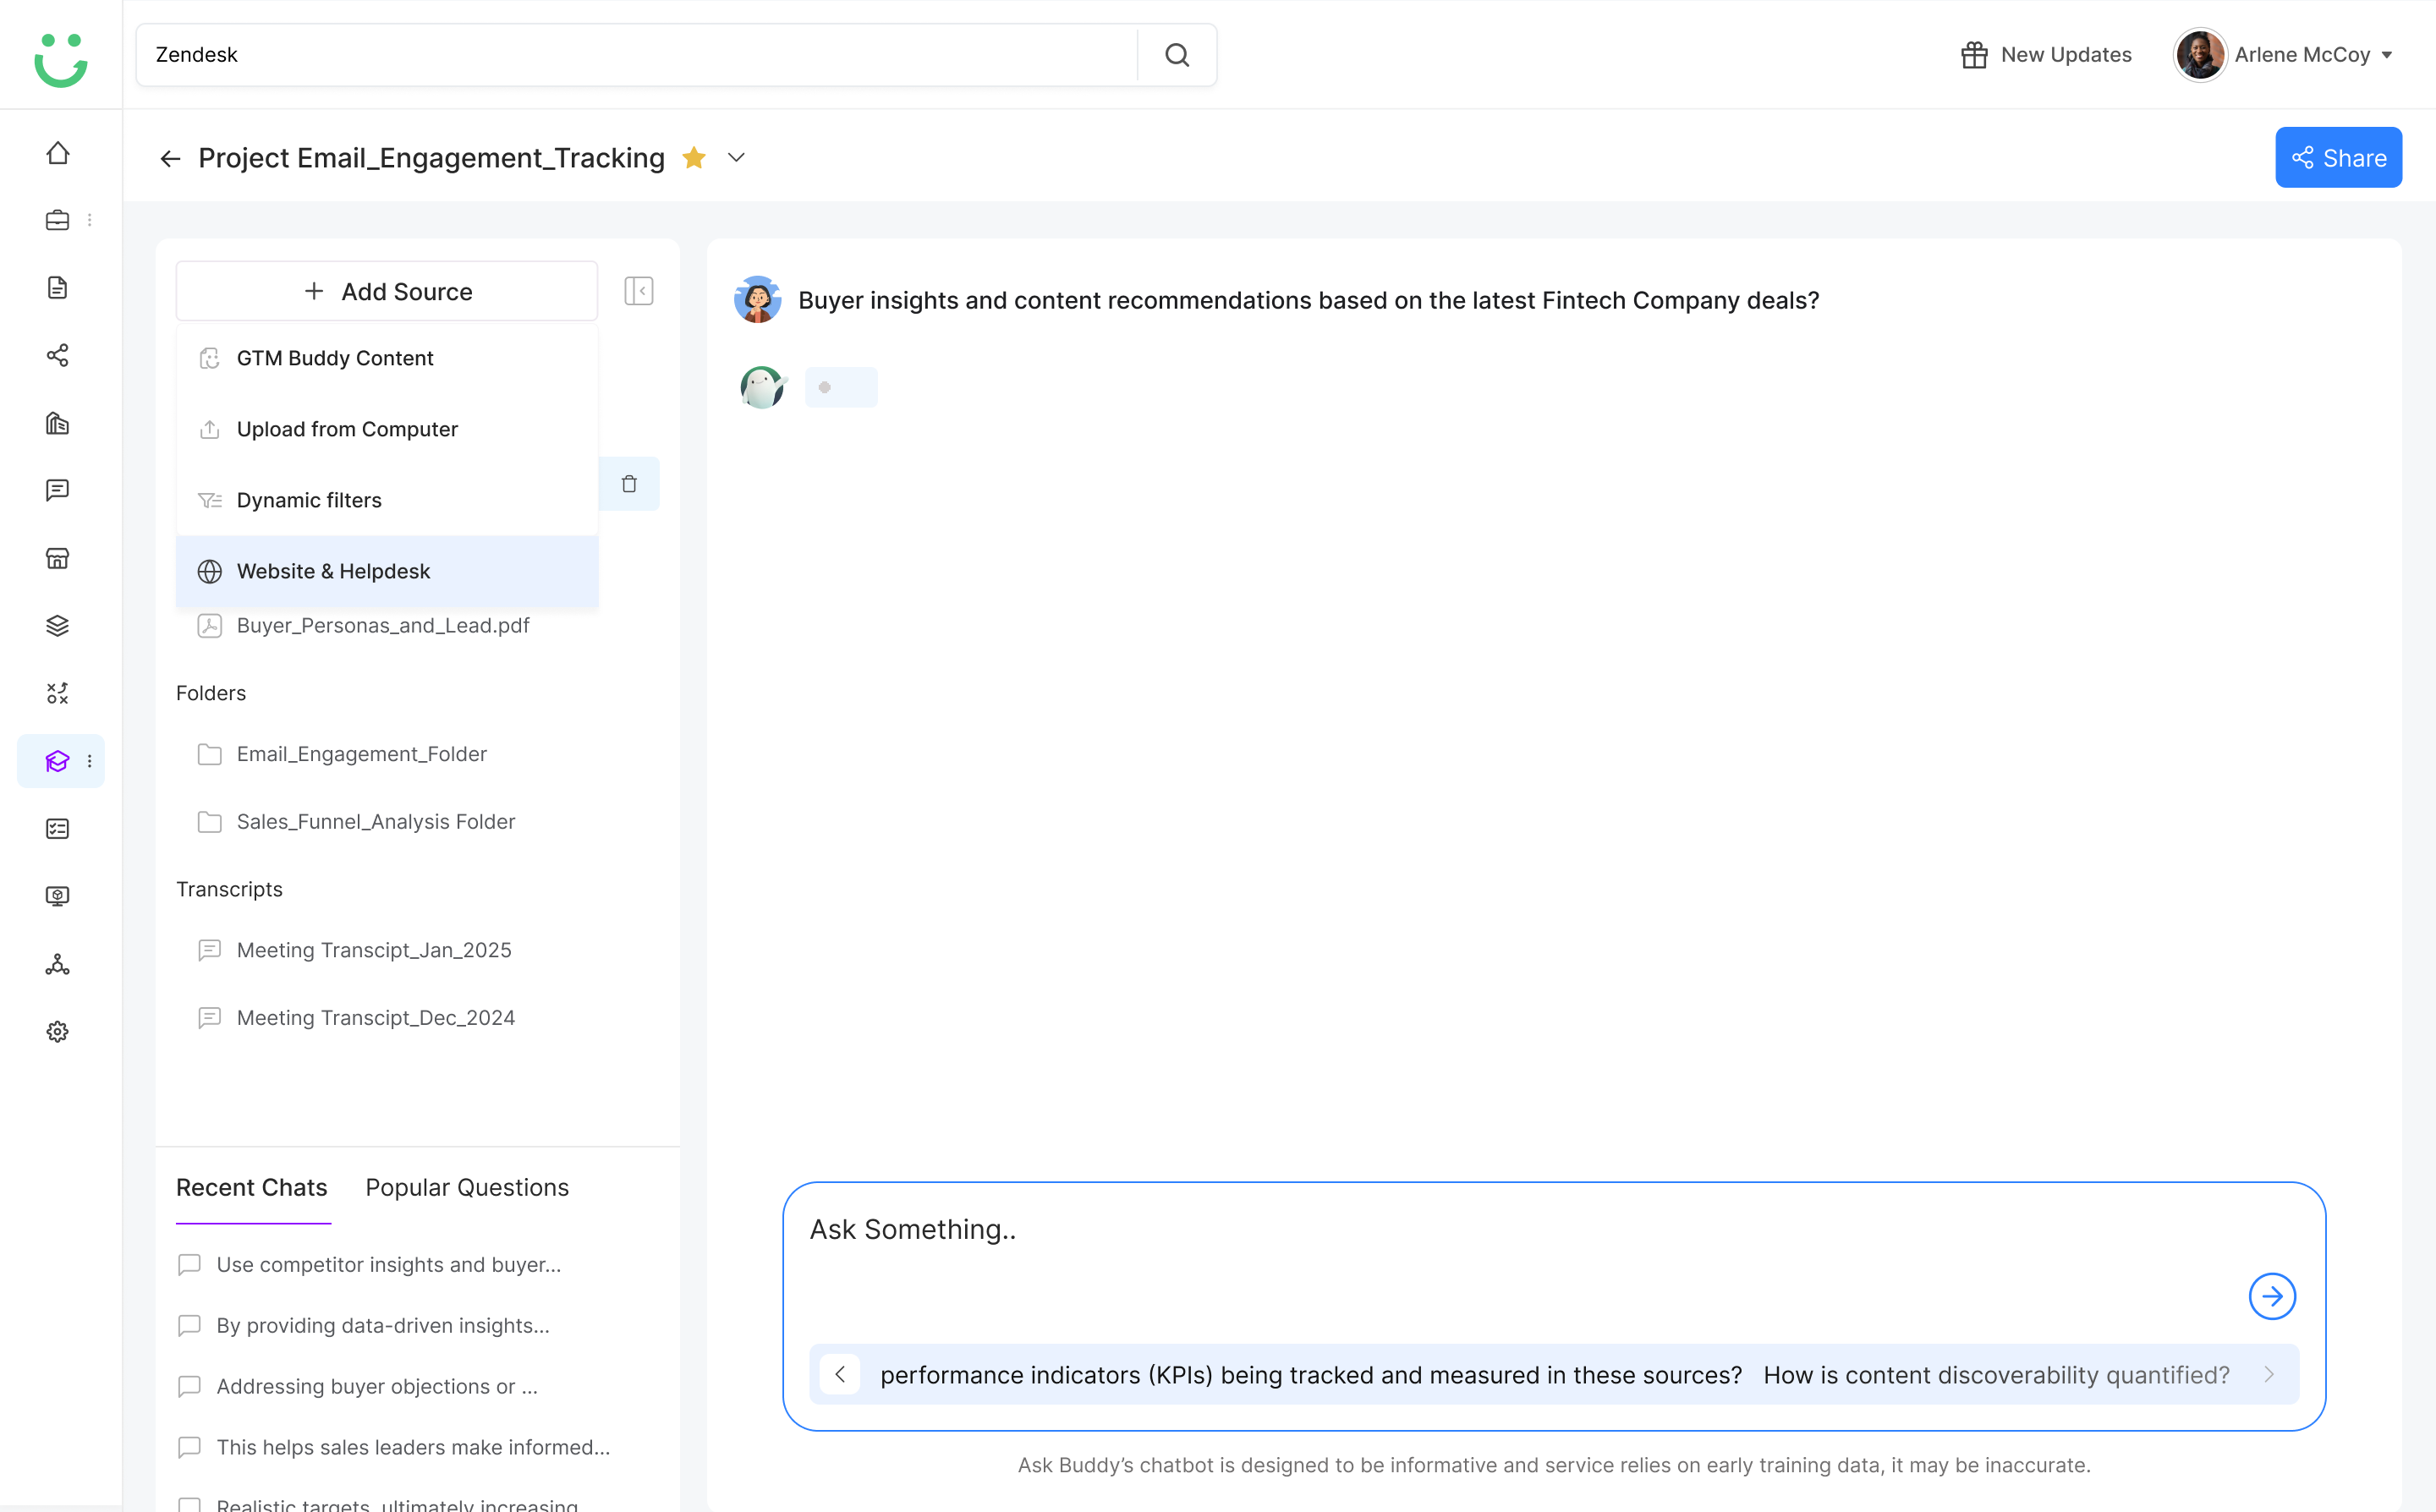Select the graduation cap sidebar icon
The image size is (2436, 1512).
tap(58, 761)
